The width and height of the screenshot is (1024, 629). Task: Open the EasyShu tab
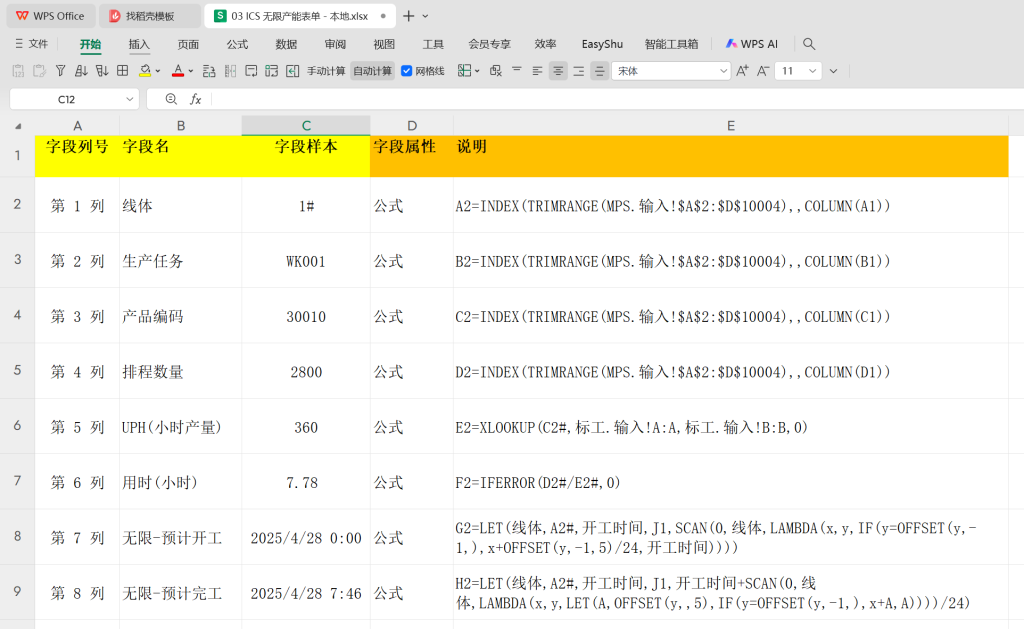[x=602, y=44]
